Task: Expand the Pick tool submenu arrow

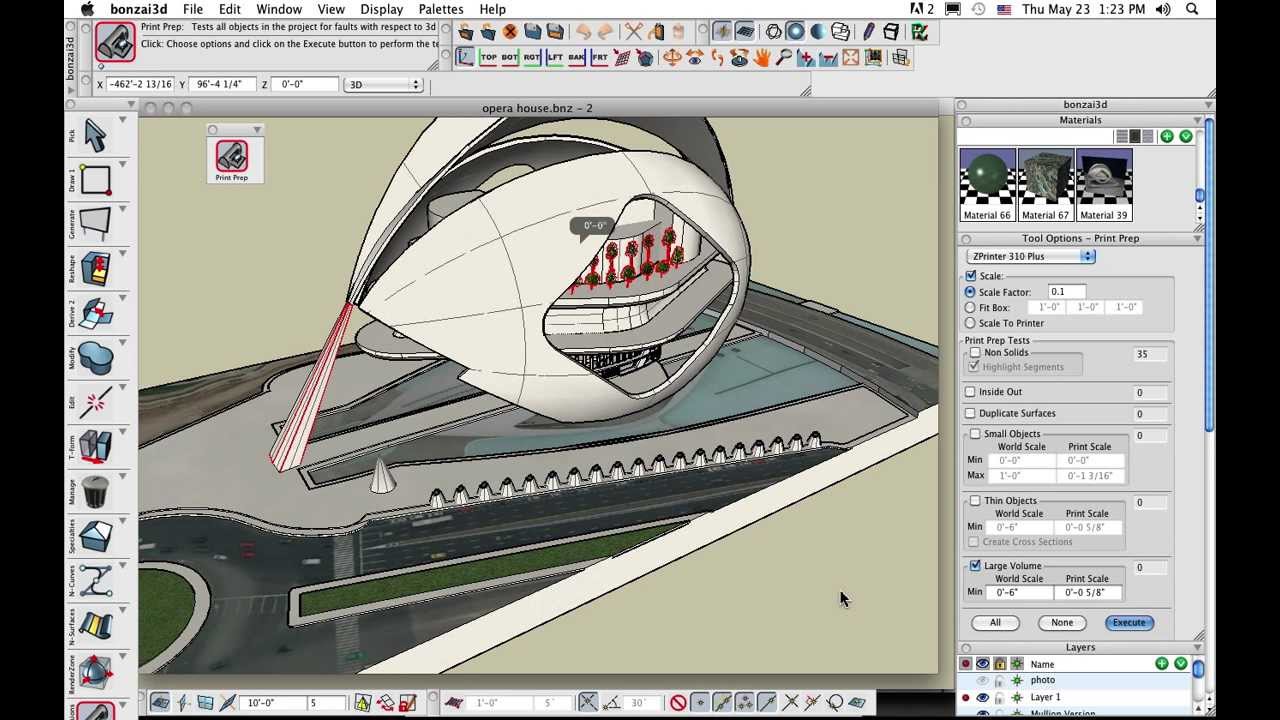Action: 122,120
